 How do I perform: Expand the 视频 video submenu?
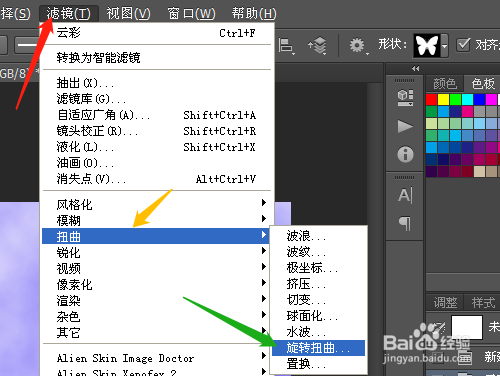point(157,268)
